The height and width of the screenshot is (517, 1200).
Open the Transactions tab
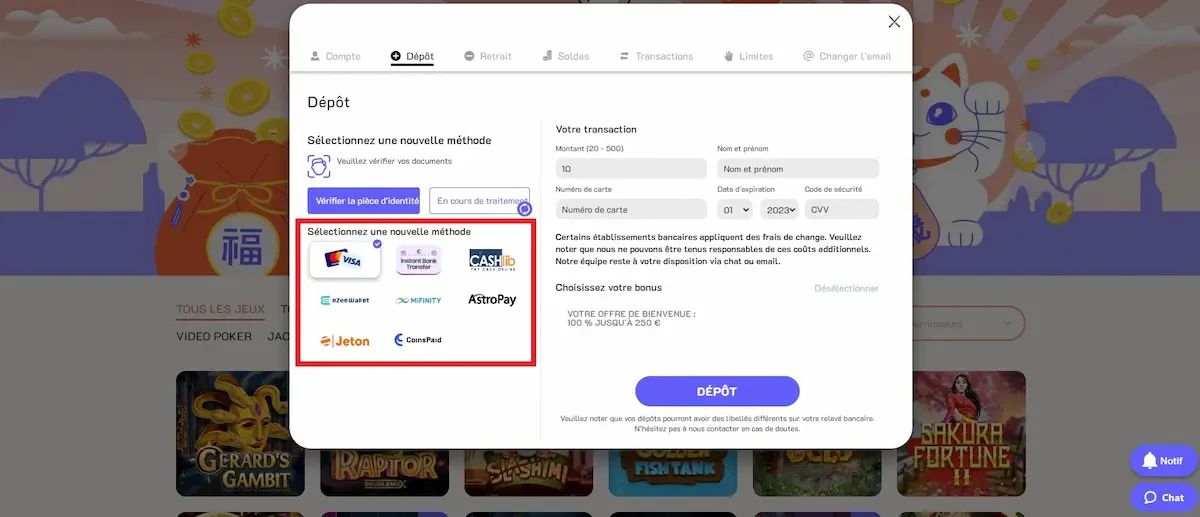(x=656, y=56)
